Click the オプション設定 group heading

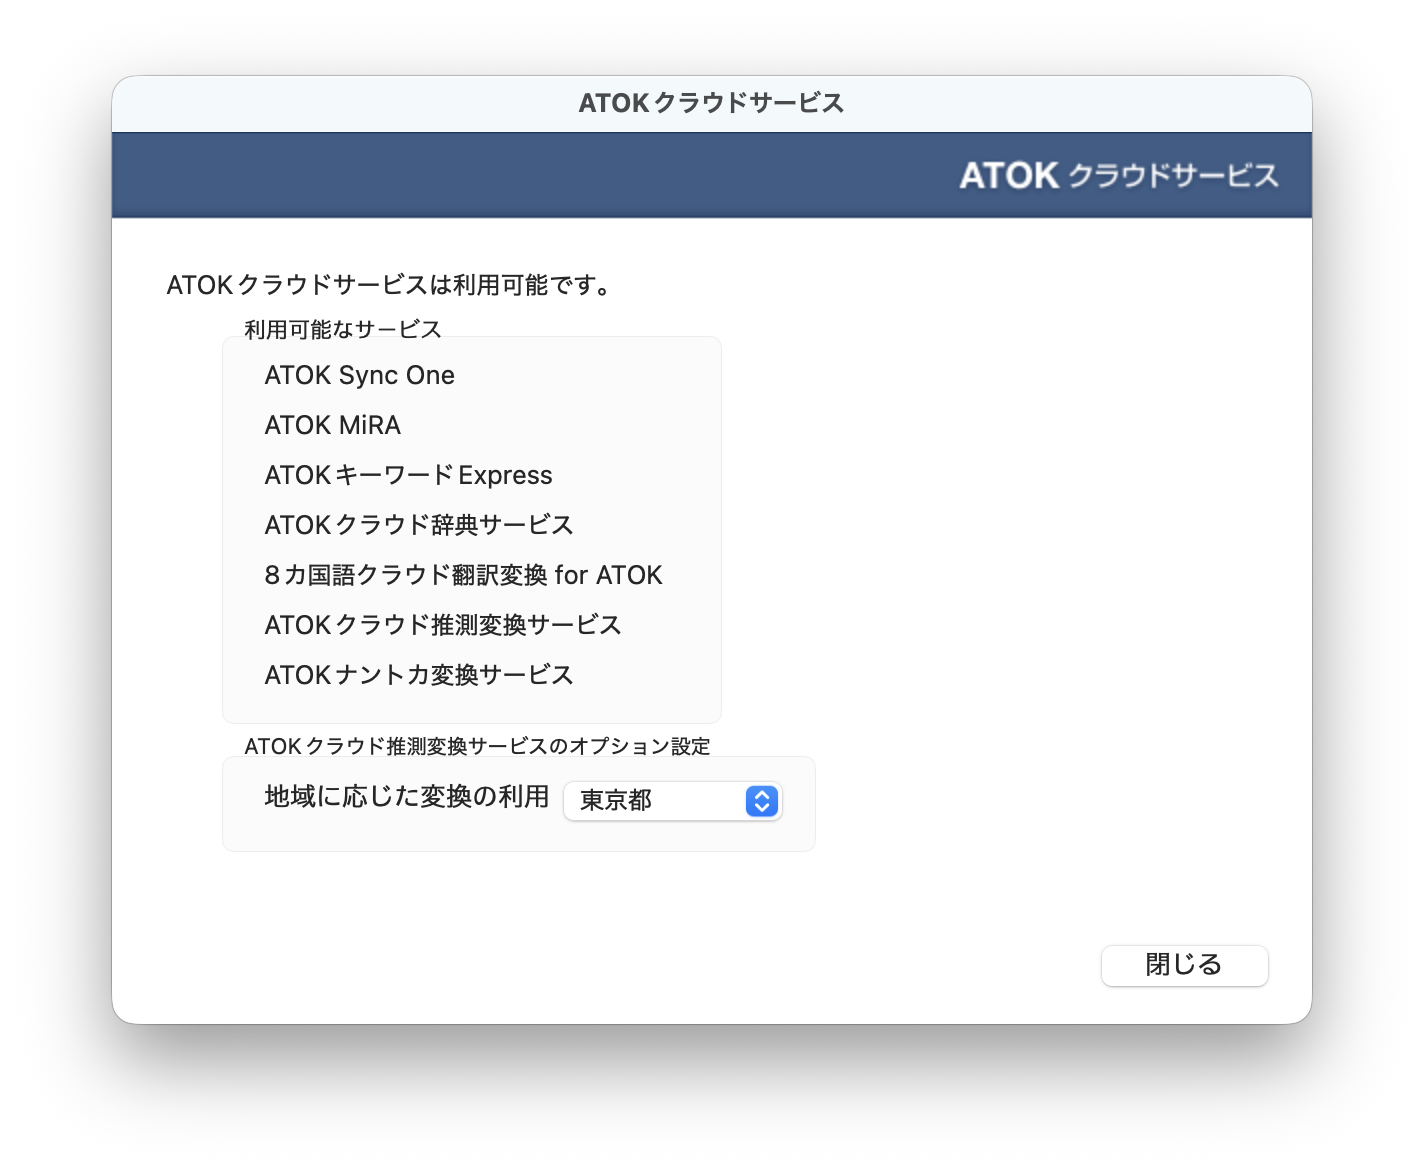[478, 746]
